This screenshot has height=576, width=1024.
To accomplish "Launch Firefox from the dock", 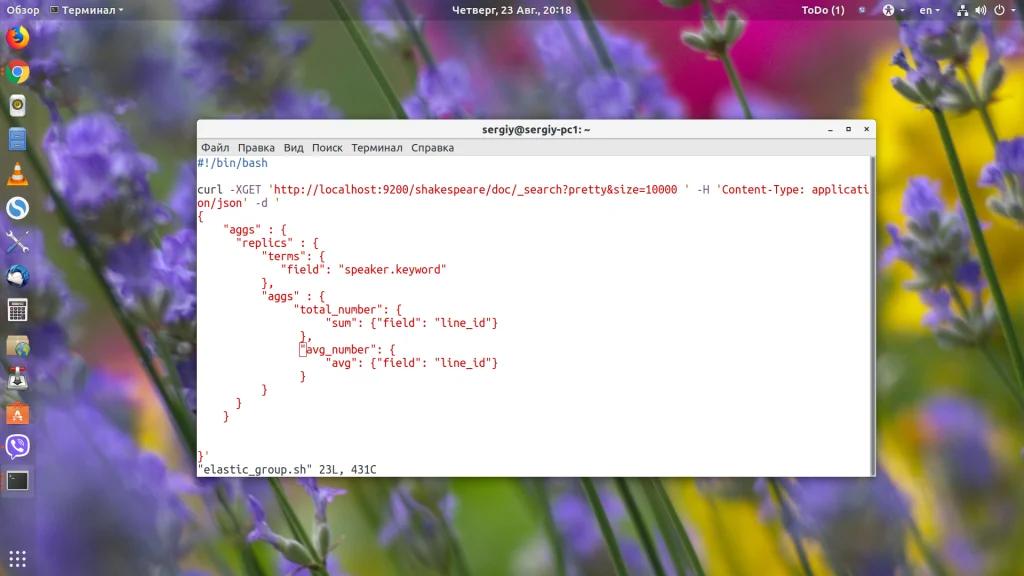I will 18,37.
